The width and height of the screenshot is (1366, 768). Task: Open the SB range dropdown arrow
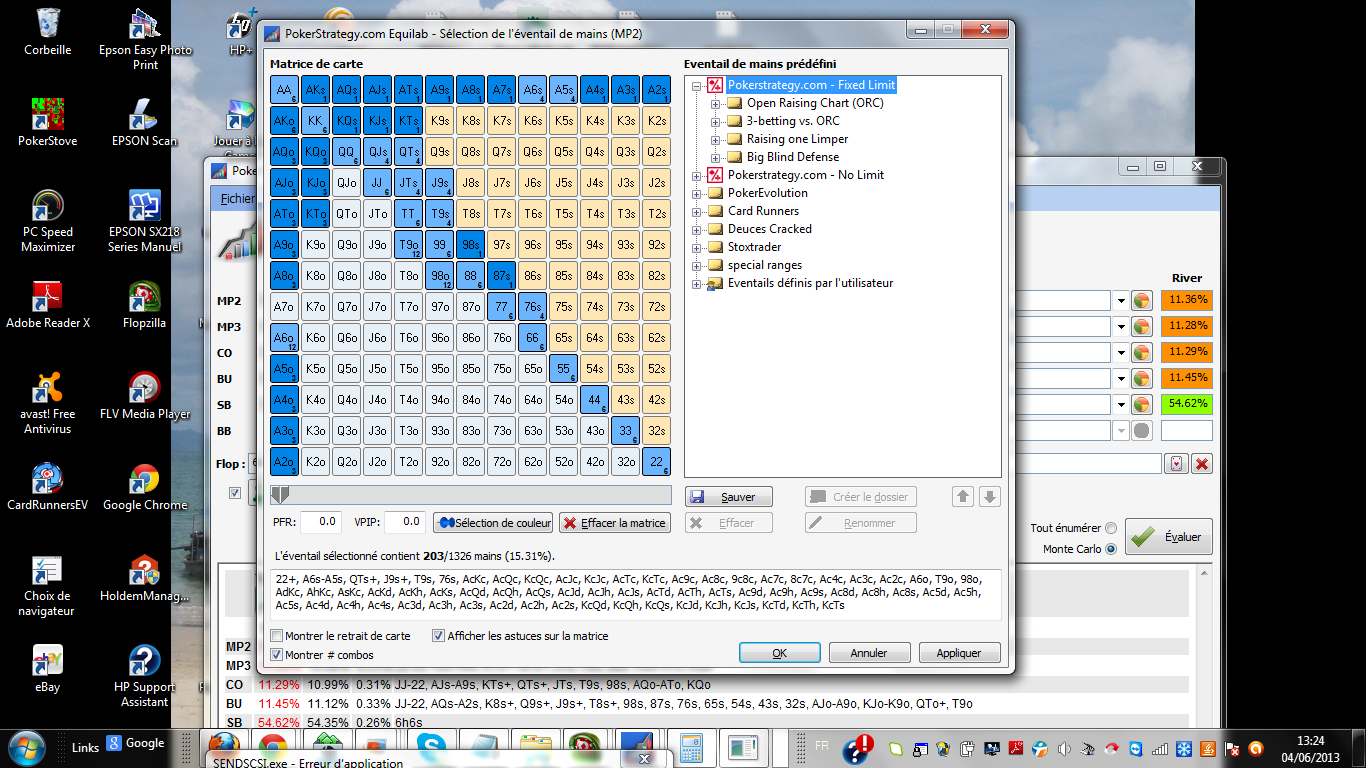click(x=1119, y=404)
